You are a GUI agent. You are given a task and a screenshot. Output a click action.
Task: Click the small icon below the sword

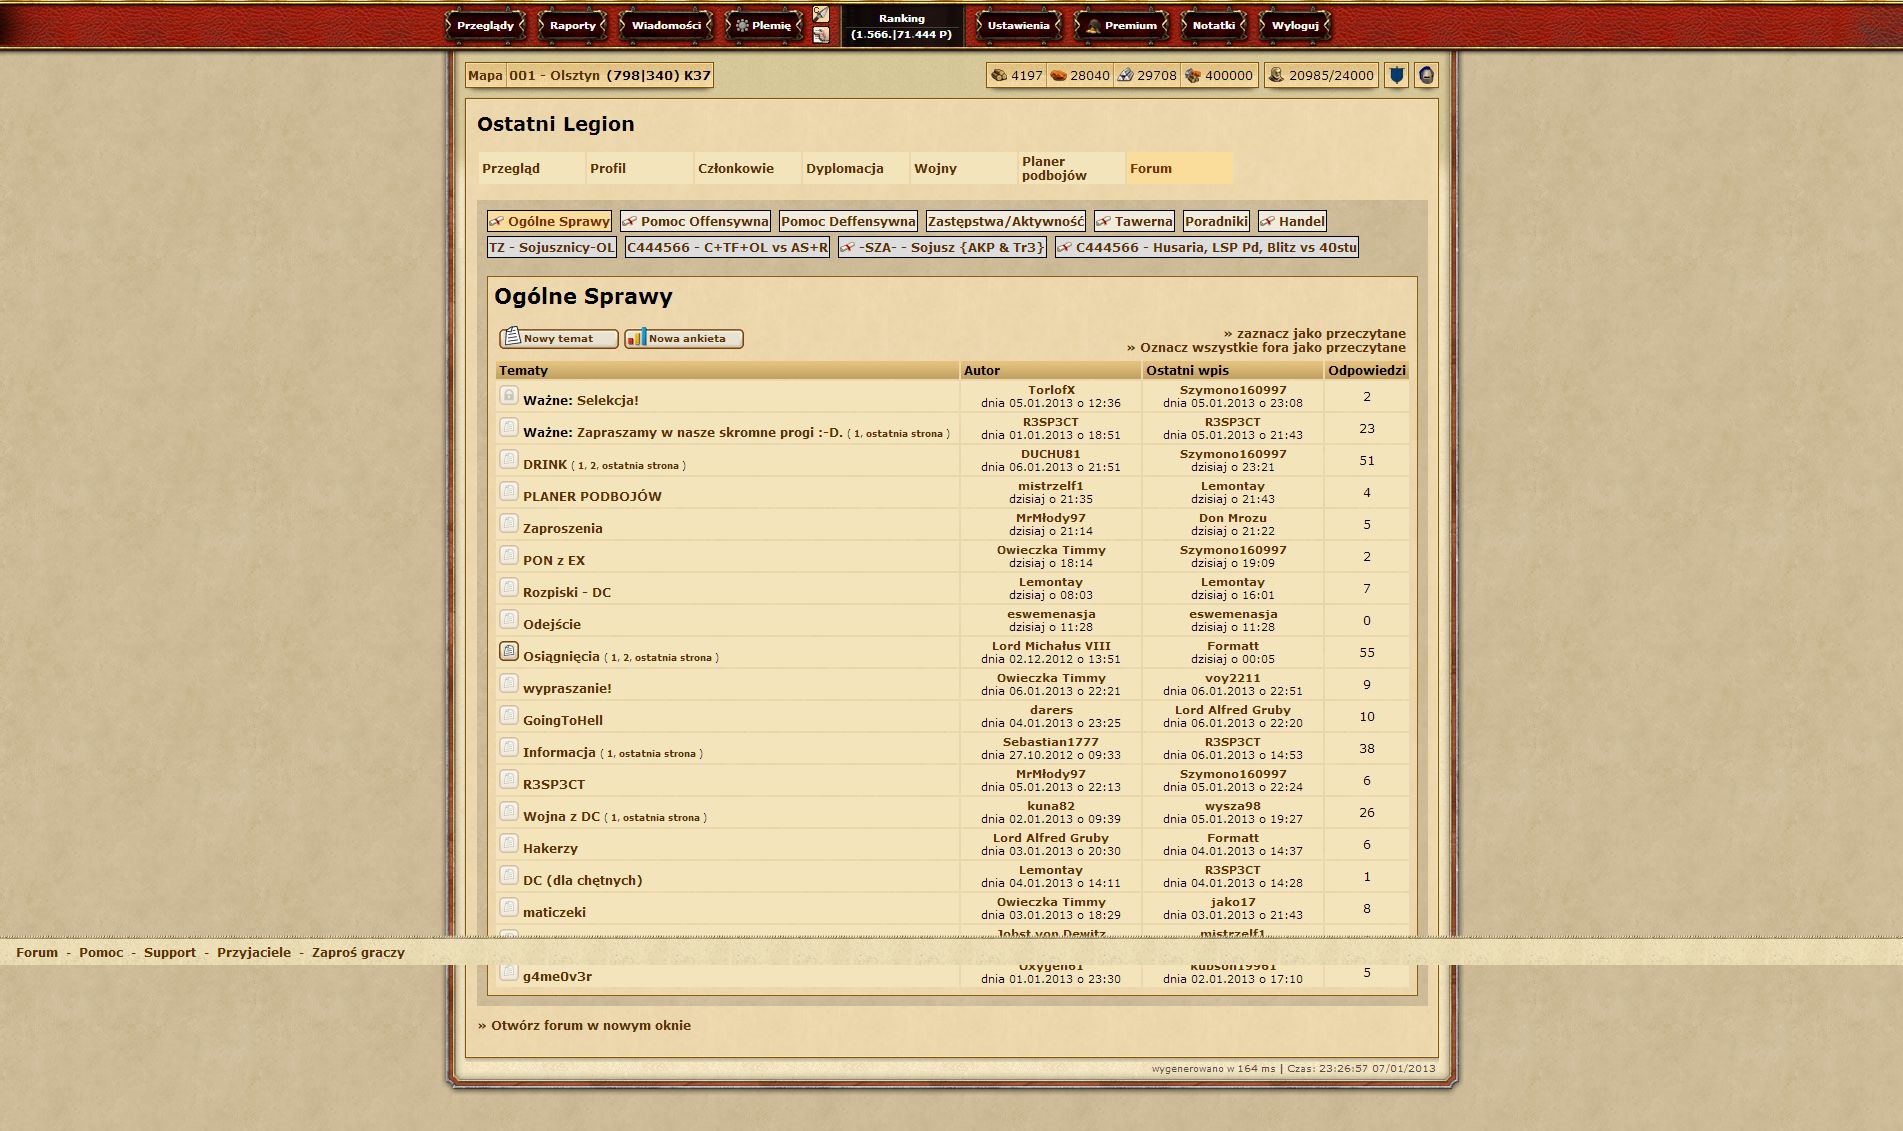[821, 35]
